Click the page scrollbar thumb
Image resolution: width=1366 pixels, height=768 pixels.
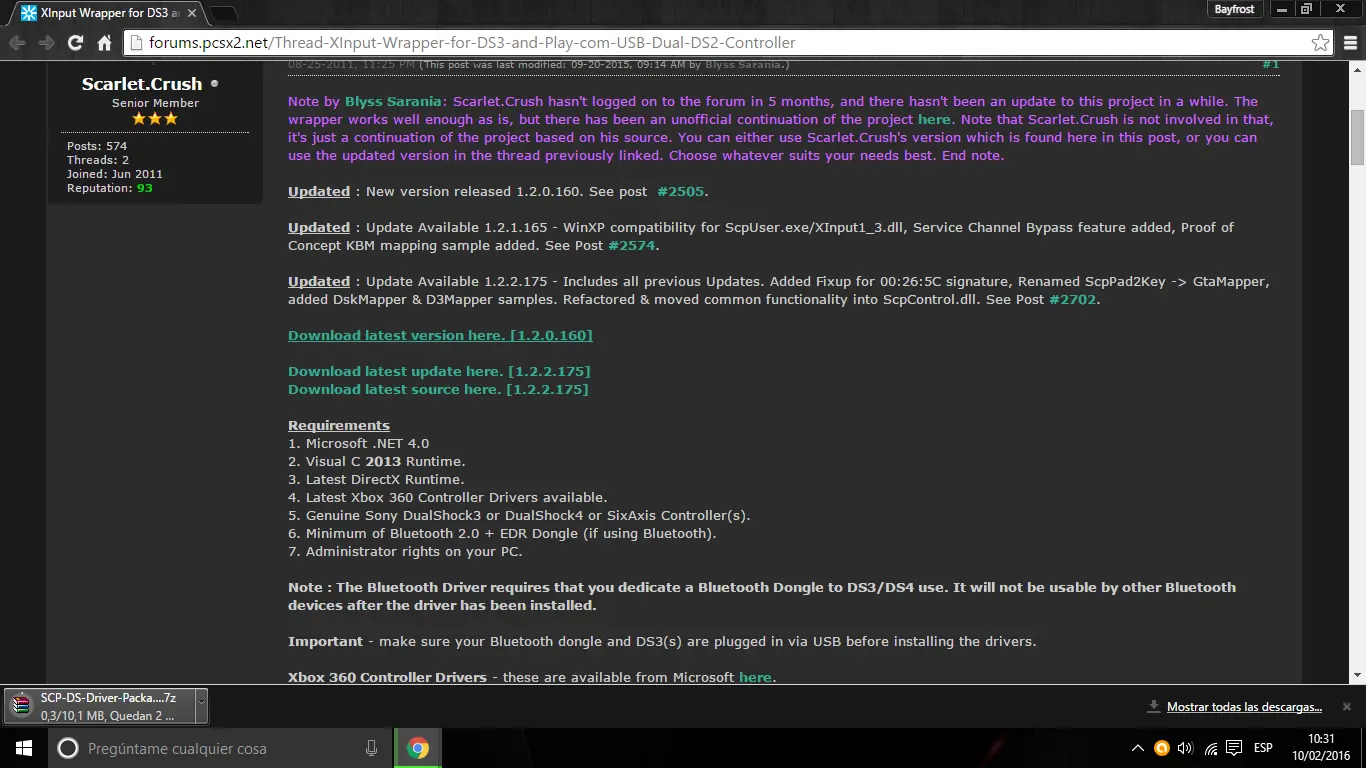[x=1358, y=136]
